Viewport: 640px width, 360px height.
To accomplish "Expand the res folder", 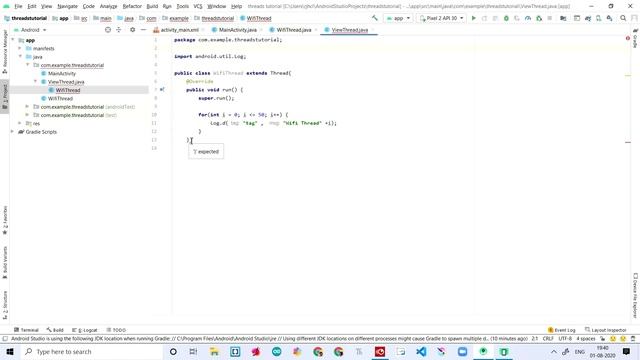I will [x=20, y=123].
